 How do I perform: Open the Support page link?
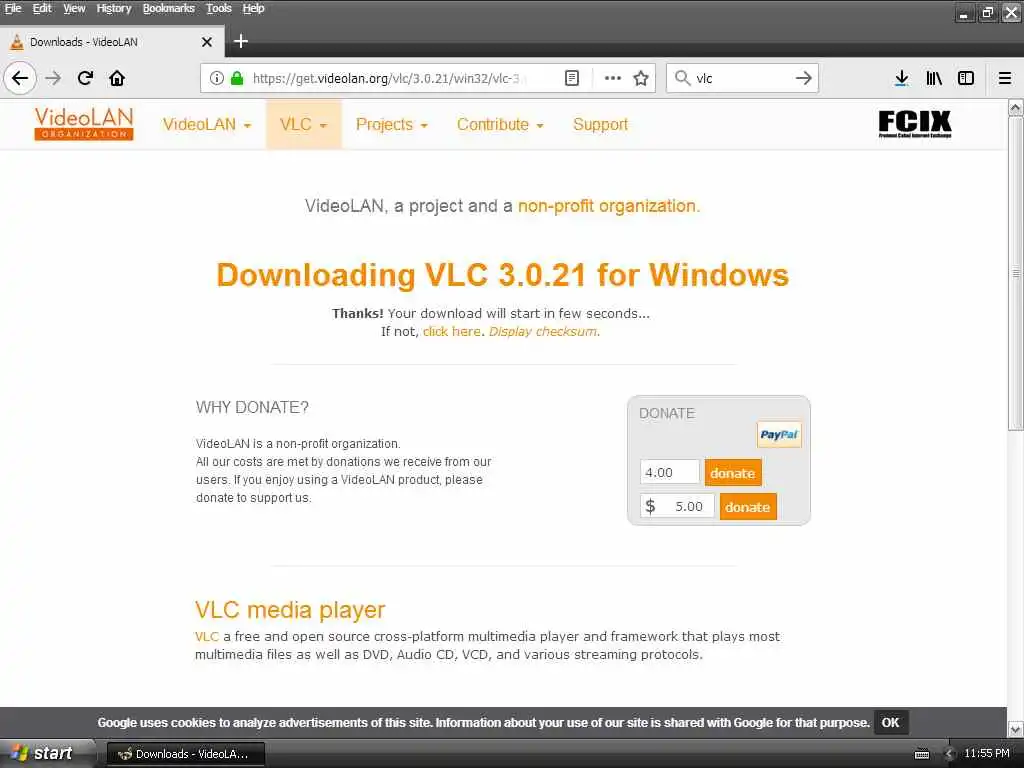click(x=600, y=125)
